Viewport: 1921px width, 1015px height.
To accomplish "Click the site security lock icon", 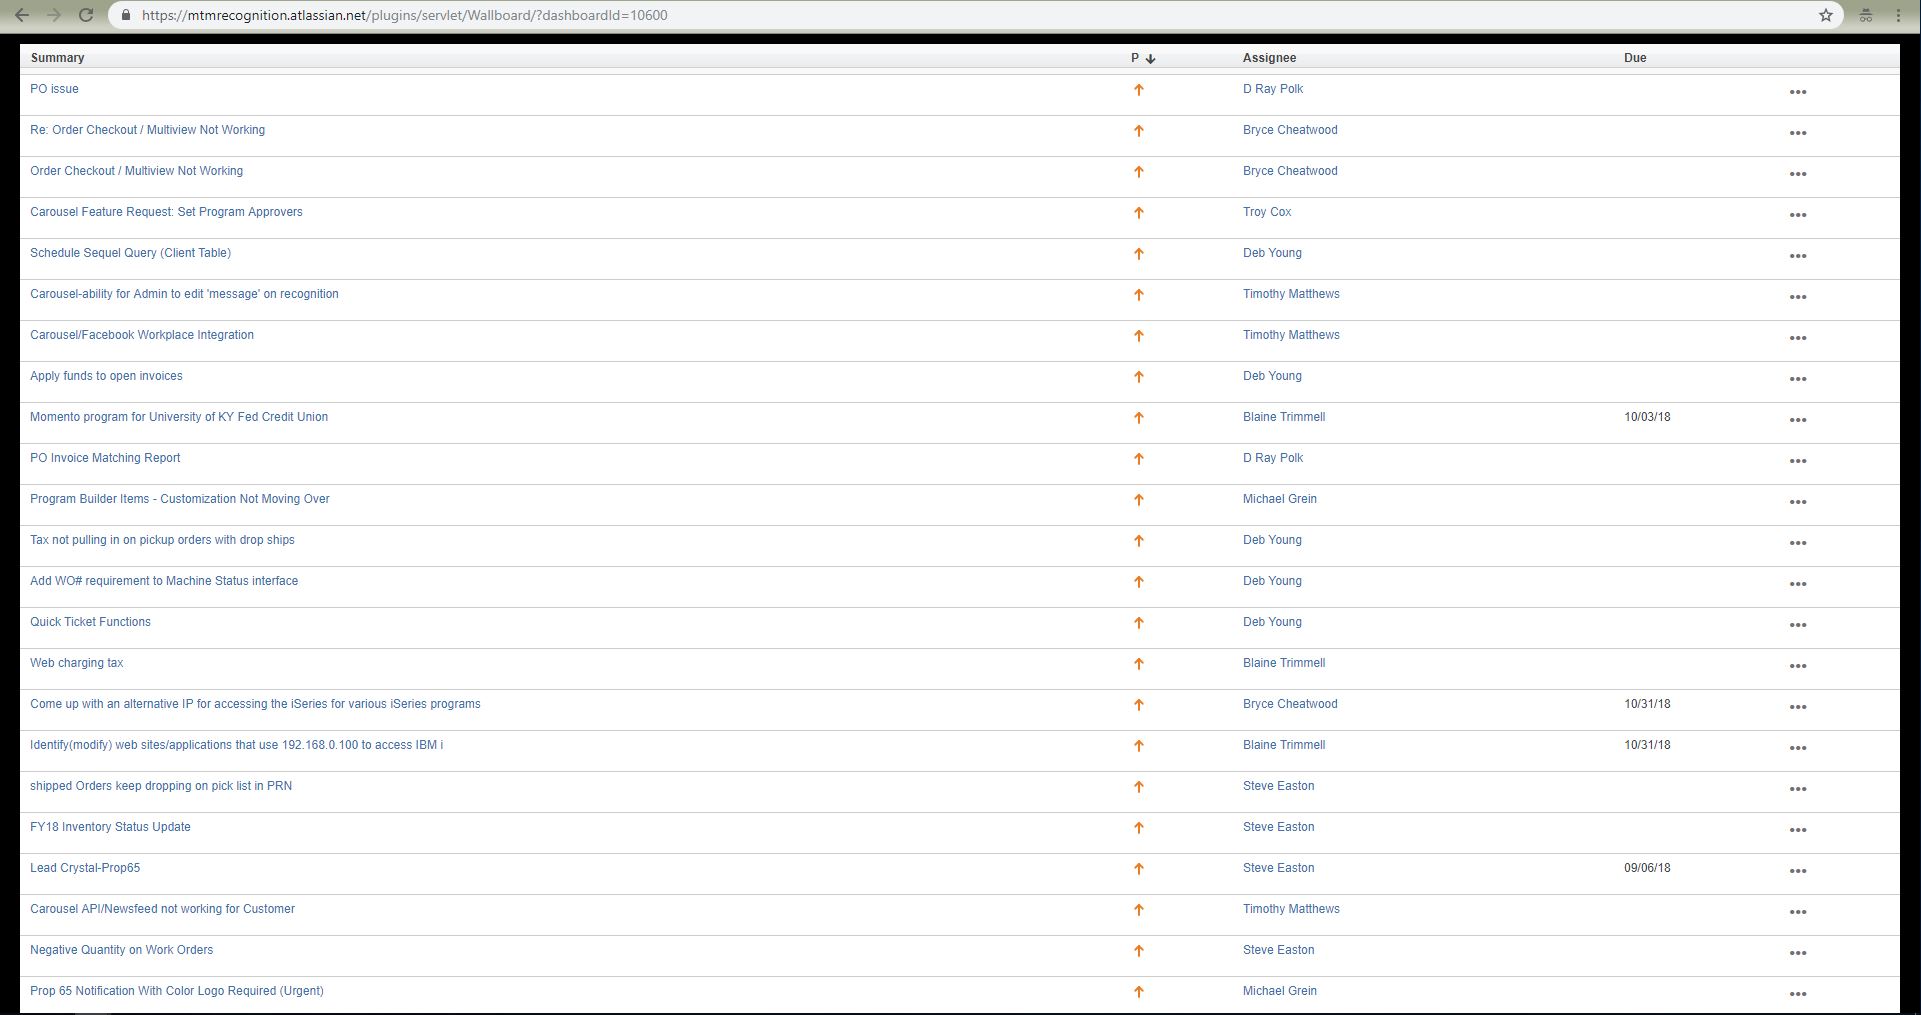I will 126,15.
